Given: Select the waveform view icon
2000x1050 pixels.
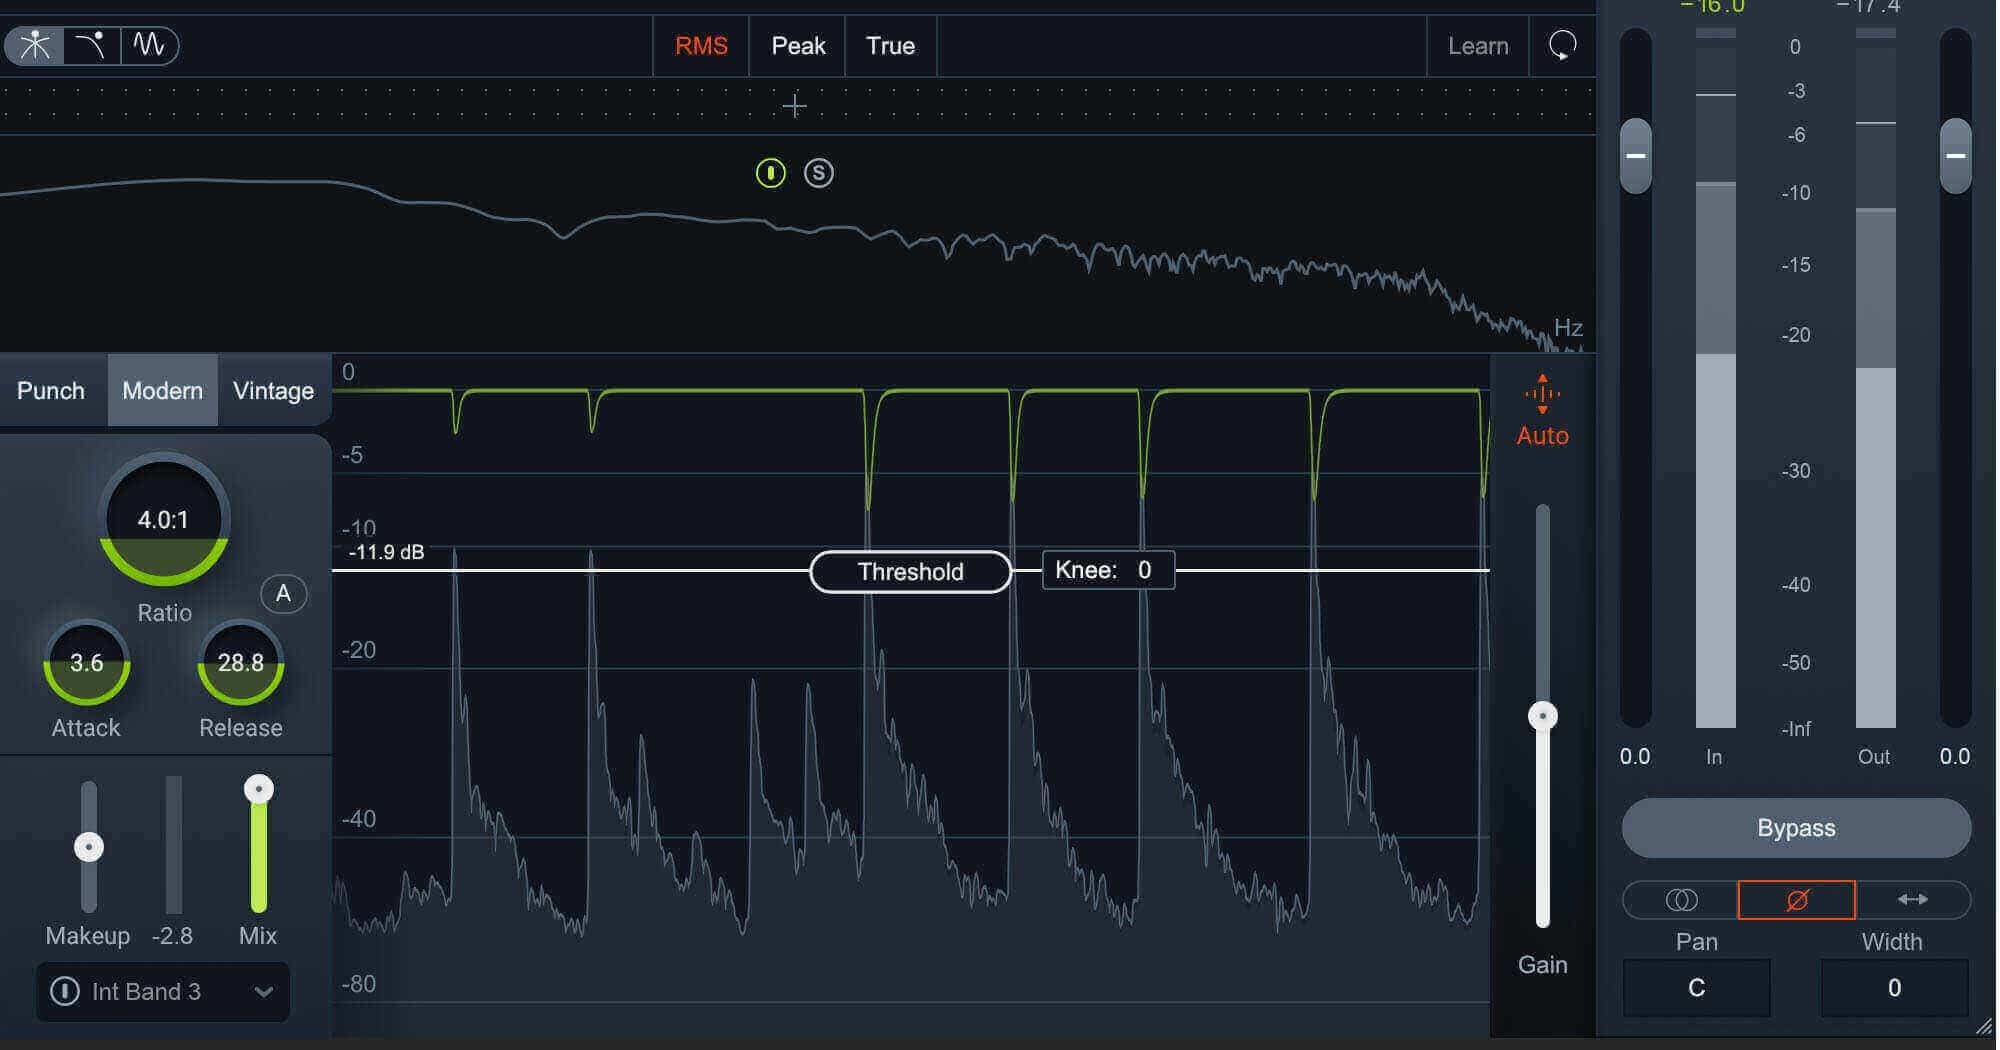Looking at the screenshot, I should (150, 45).
